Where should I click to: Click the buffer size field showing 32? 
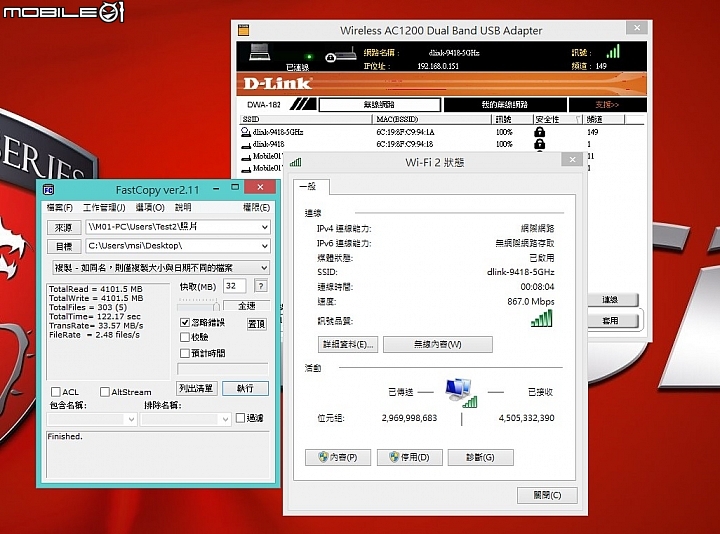pyautogui.click(x=234, y=286)
